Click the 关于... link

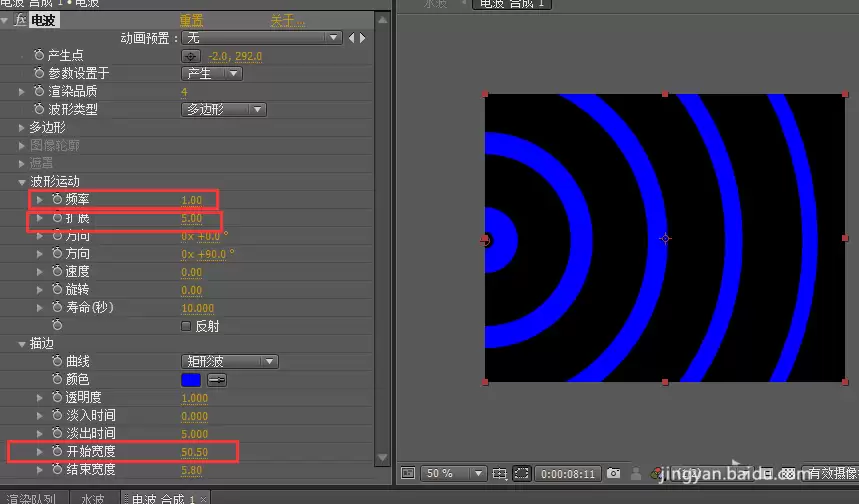[287, 21]
